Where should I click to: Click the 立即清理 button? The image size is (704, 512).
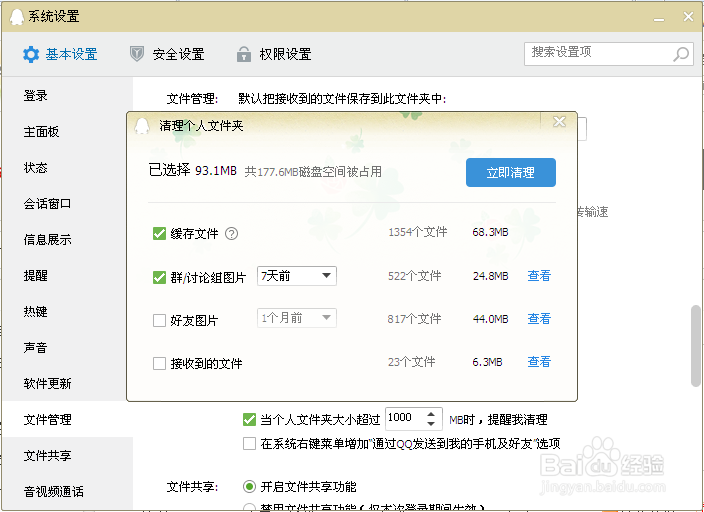(x=510, y=172)
